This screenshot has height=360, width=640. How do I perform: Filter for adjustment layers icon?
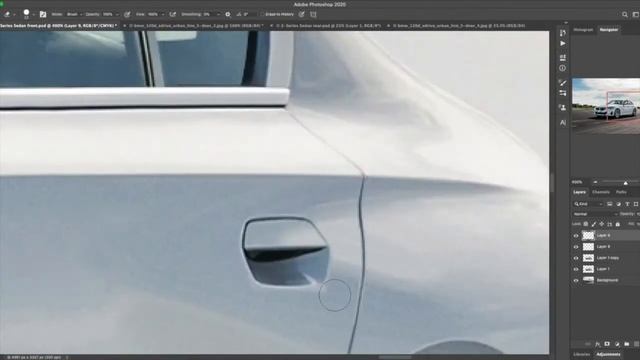tap(618, 204)
